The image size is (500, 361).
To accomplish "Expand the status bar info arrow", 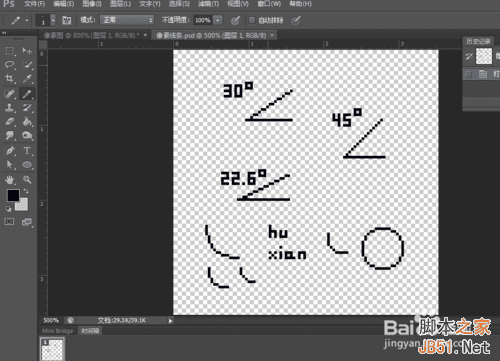I will (x=170, y=321).
